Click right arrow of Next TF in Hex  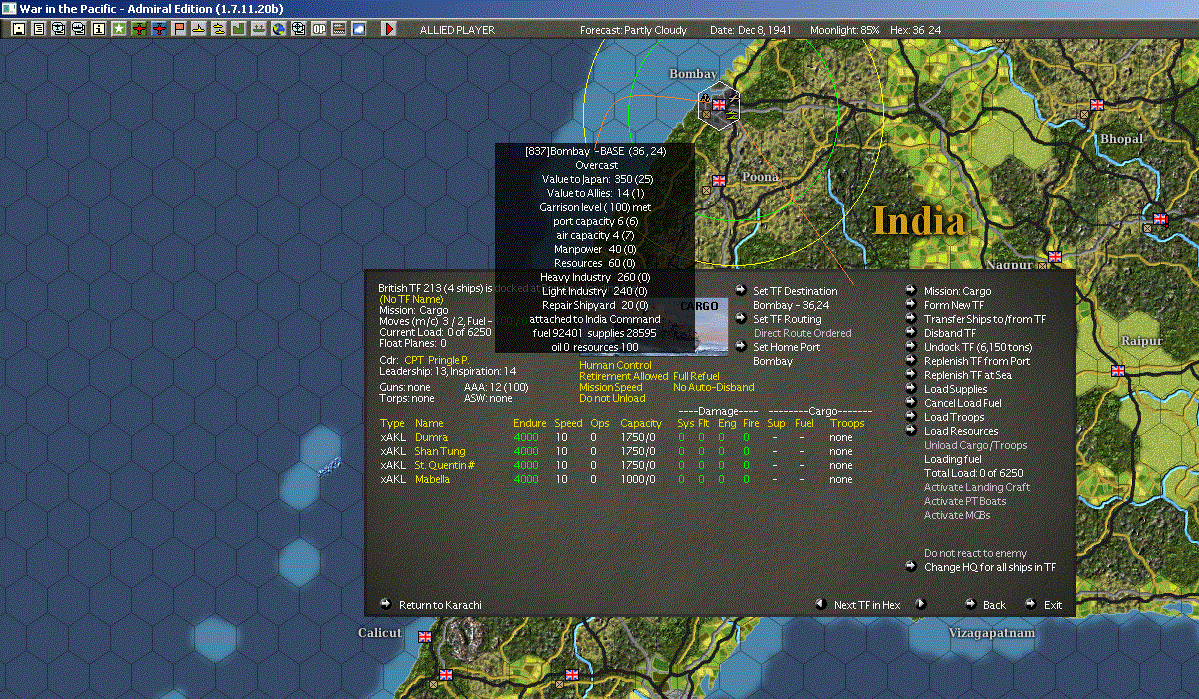pyautogui.click(x=921, y=603)
